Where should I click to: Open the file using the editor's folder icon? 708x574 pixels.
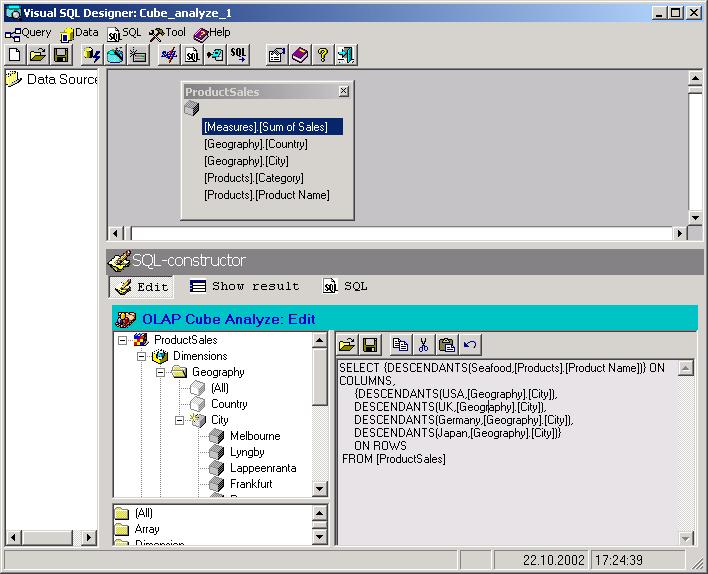[347, 345]
